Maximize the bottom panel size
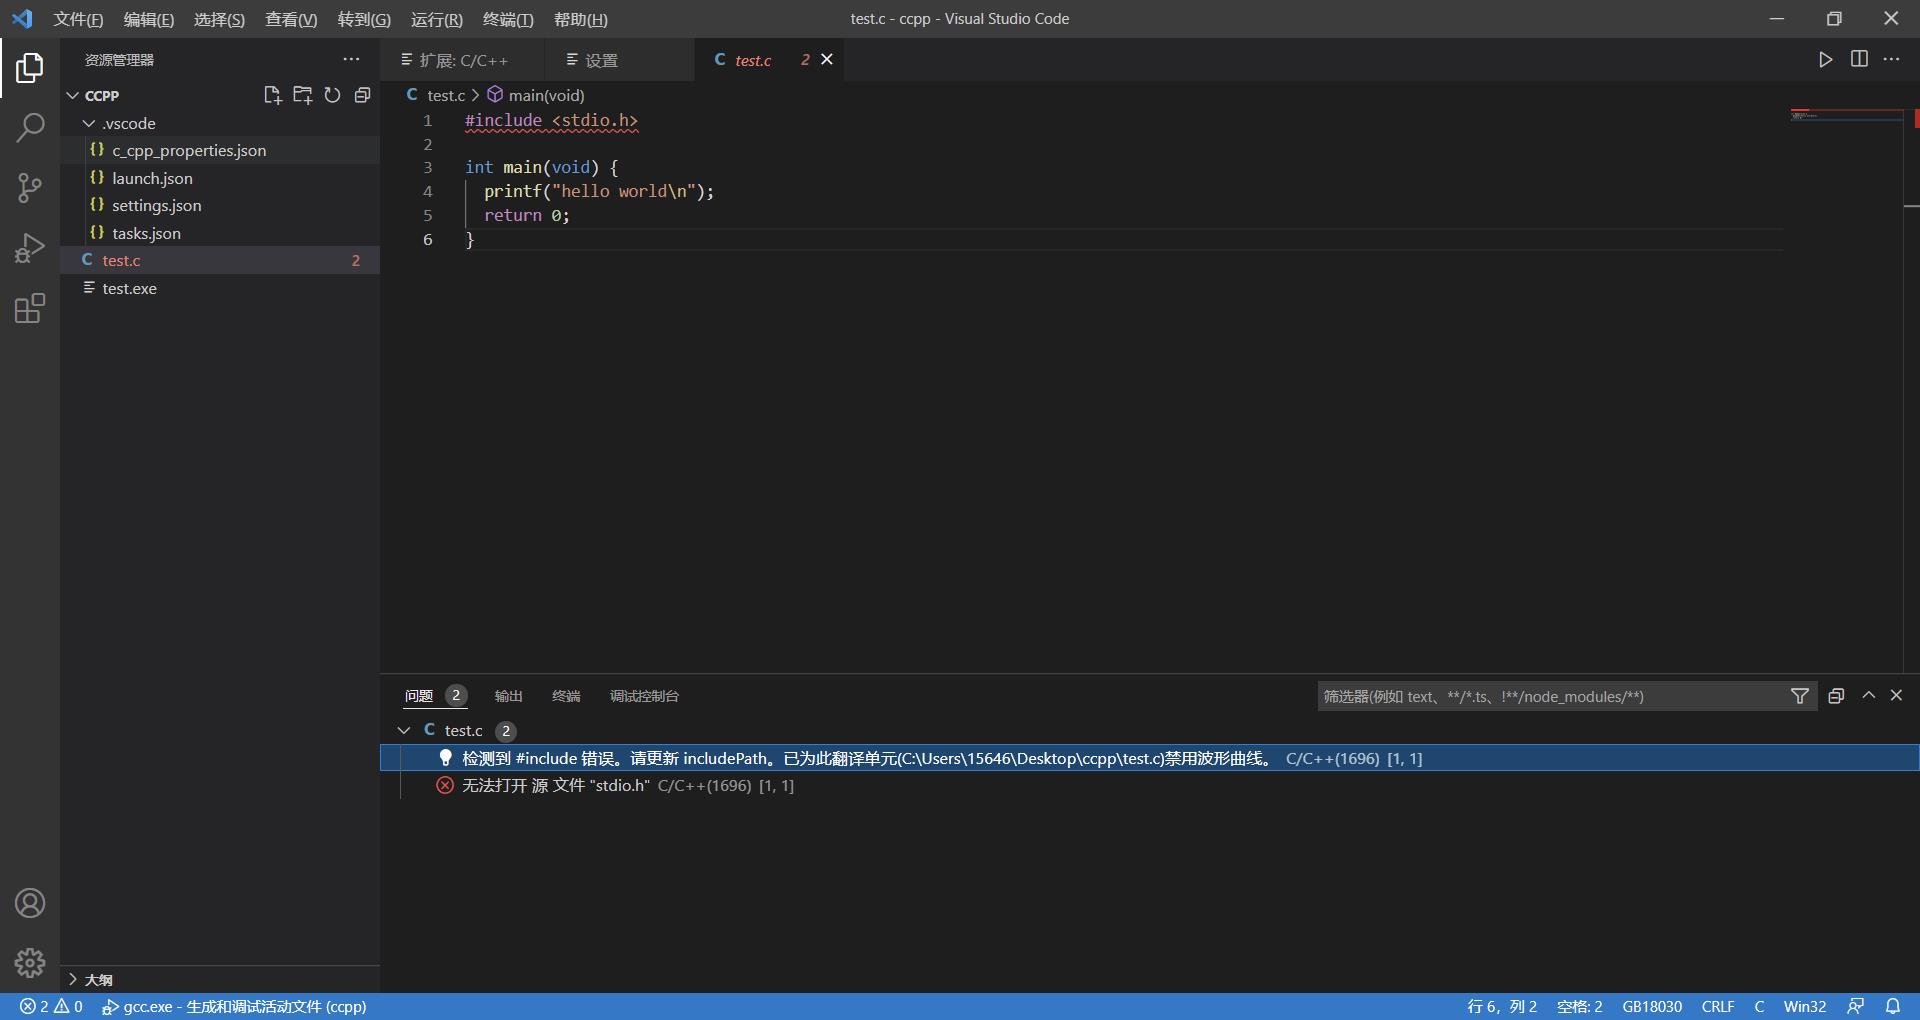Image resolution: width=1920 pixels, height=1020 pixels. [1868, 695]
